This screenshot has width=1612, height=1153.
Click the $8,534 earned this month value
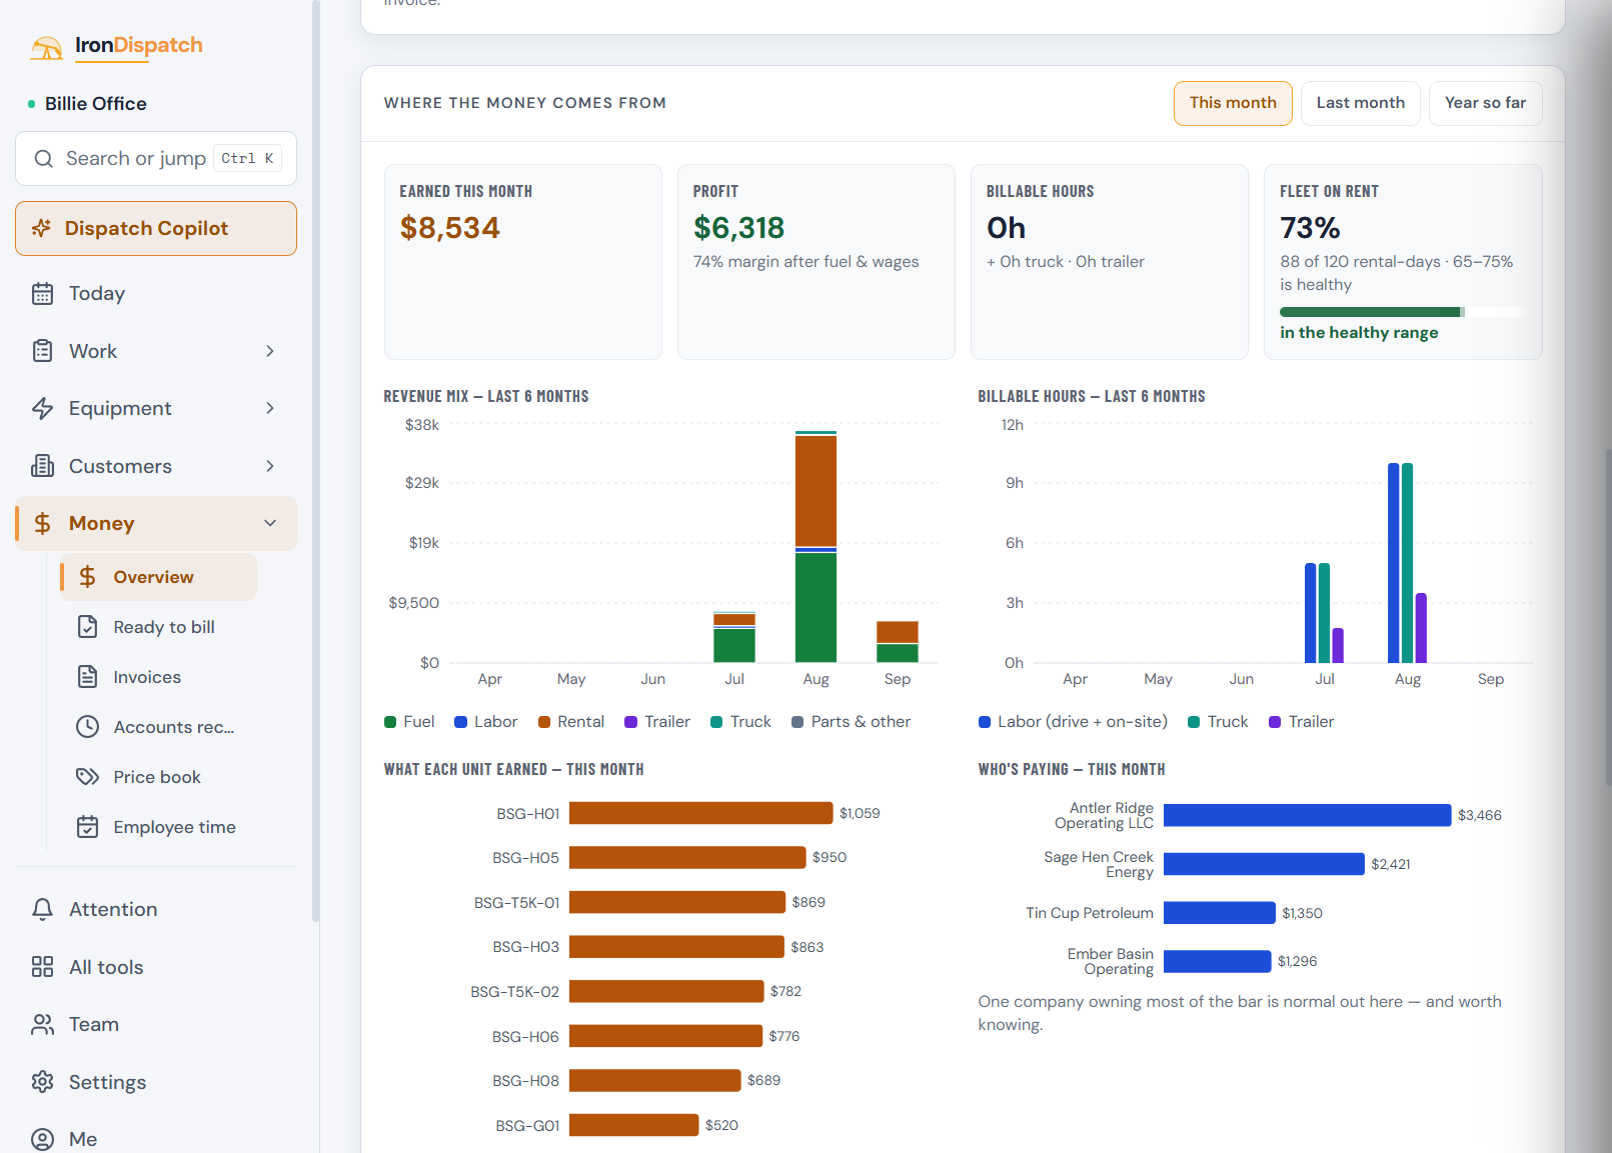(450, 228)
